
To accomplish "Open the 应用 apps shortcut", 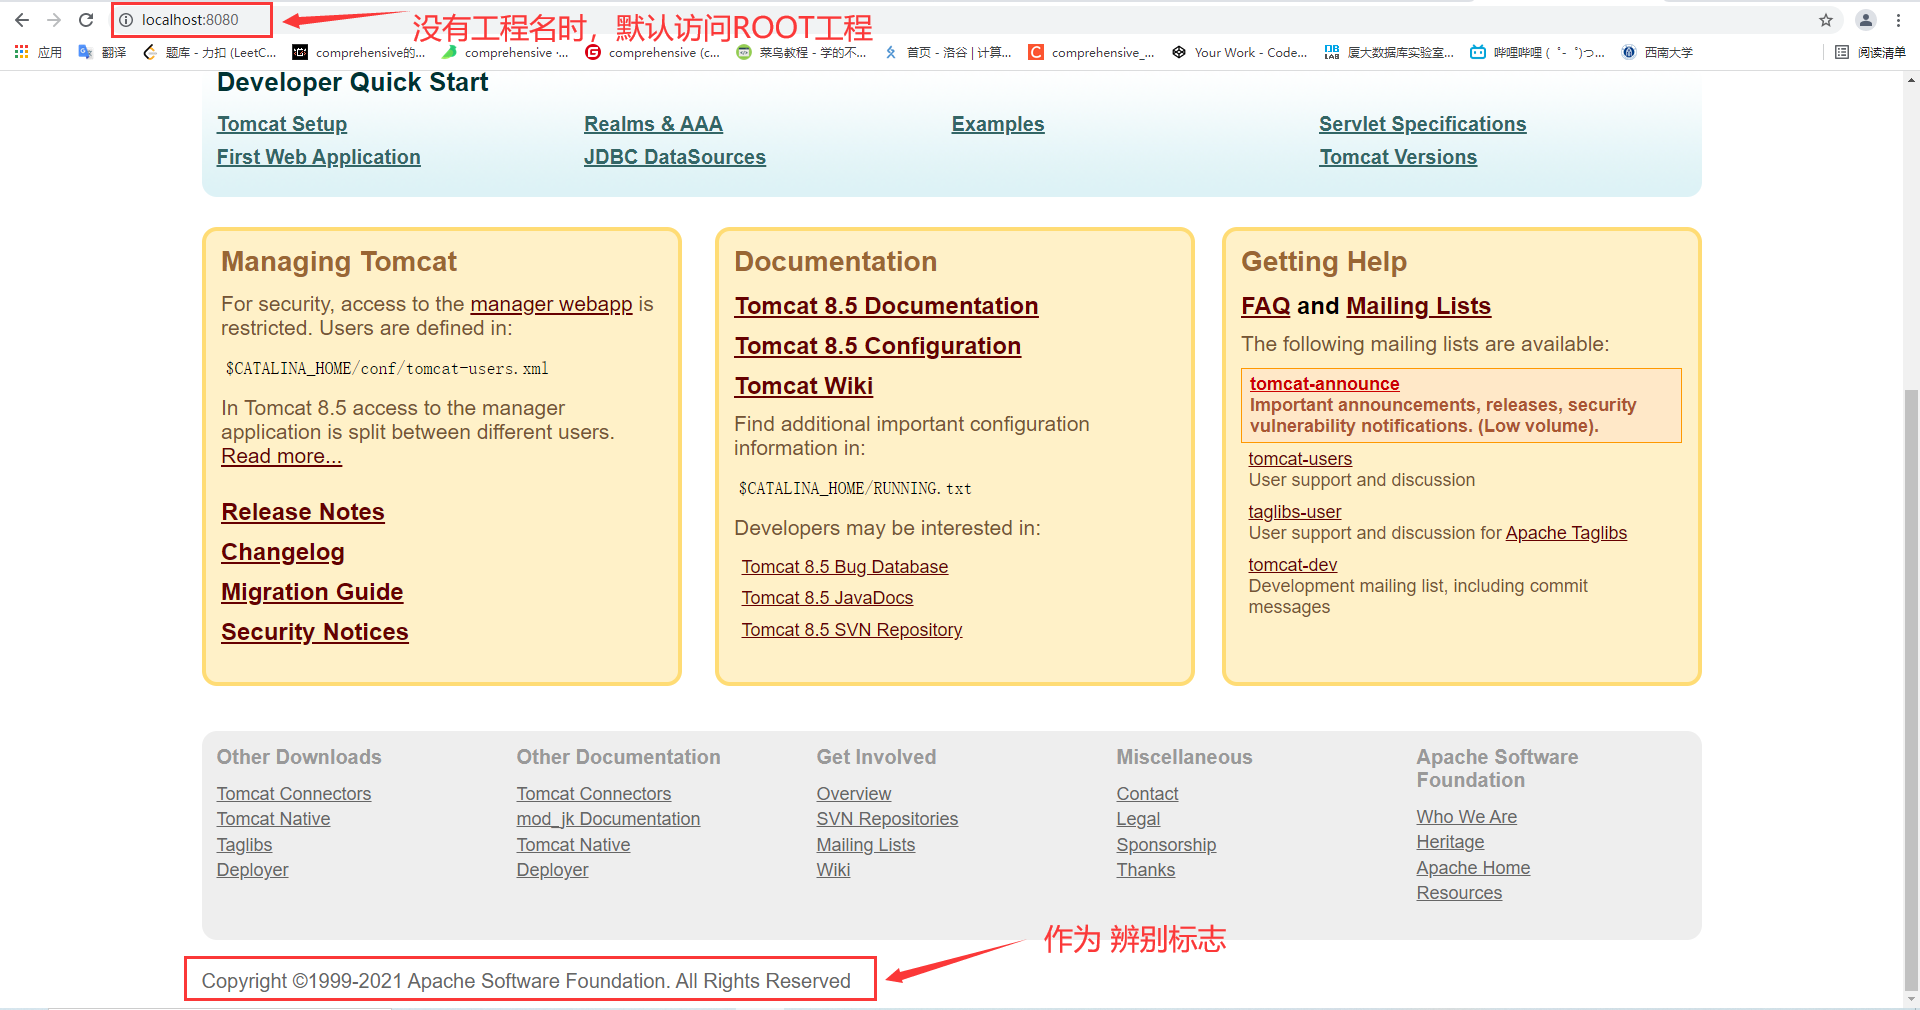I will click(38, 52).
